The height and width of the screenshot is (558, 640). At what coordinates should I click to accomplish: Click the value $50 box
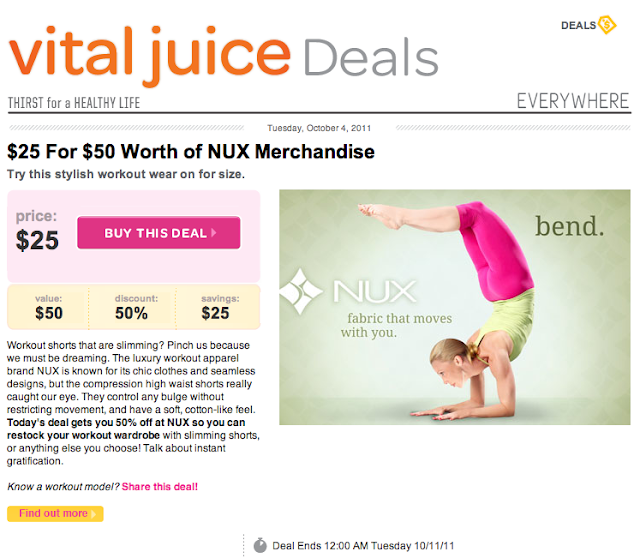(x=49, y=307)
